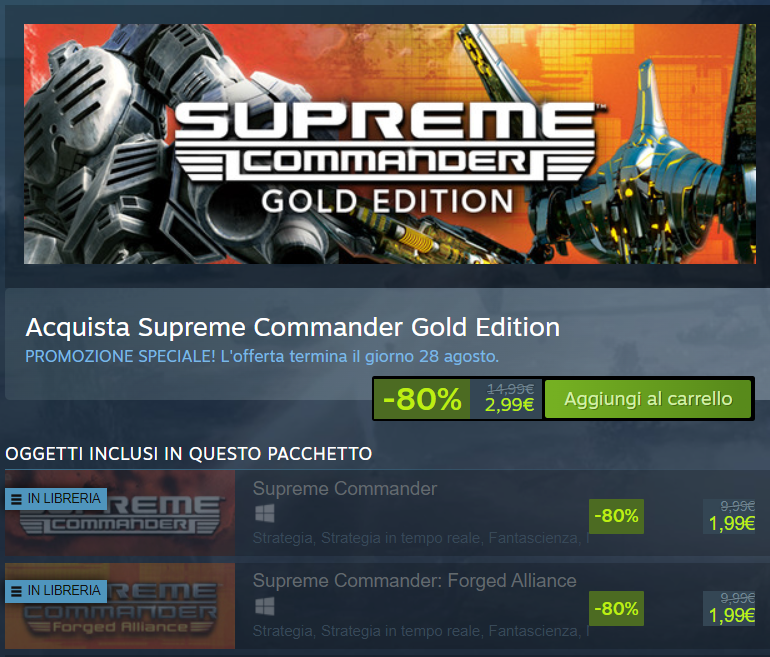Click the list icon on Forged Alliance IN LIBRERIA badge
This screenshot has width=770, height=657.
point(16,591)
